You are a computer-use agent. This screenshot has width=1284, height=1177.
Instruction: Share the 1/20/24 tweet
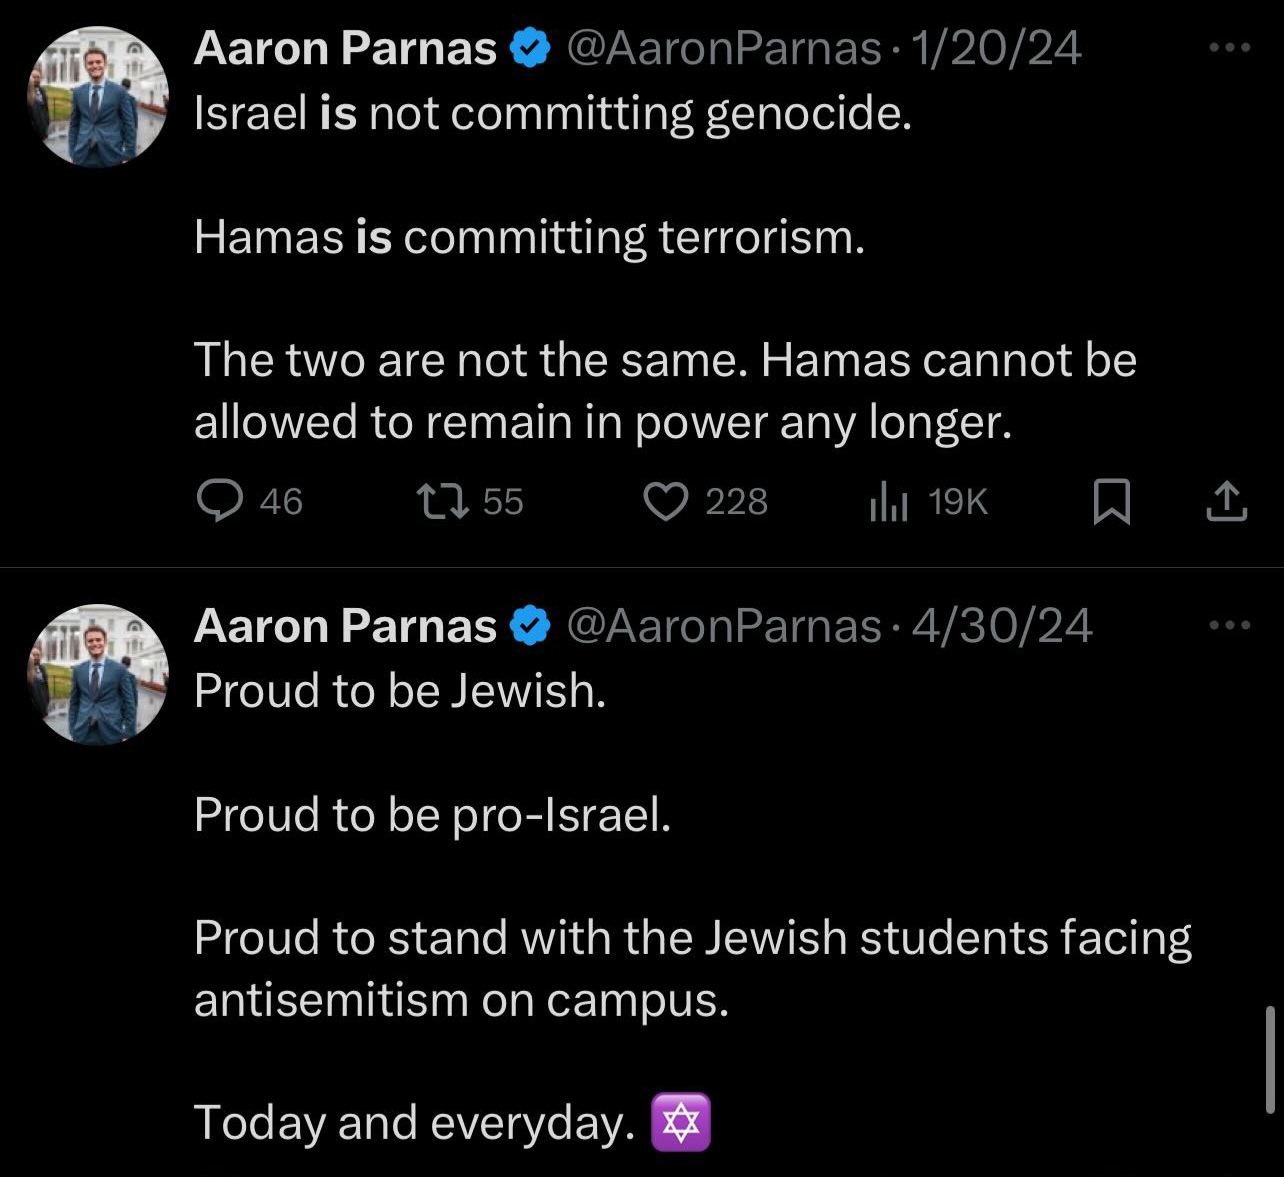pyautogui.click(x=1226, y=501)
